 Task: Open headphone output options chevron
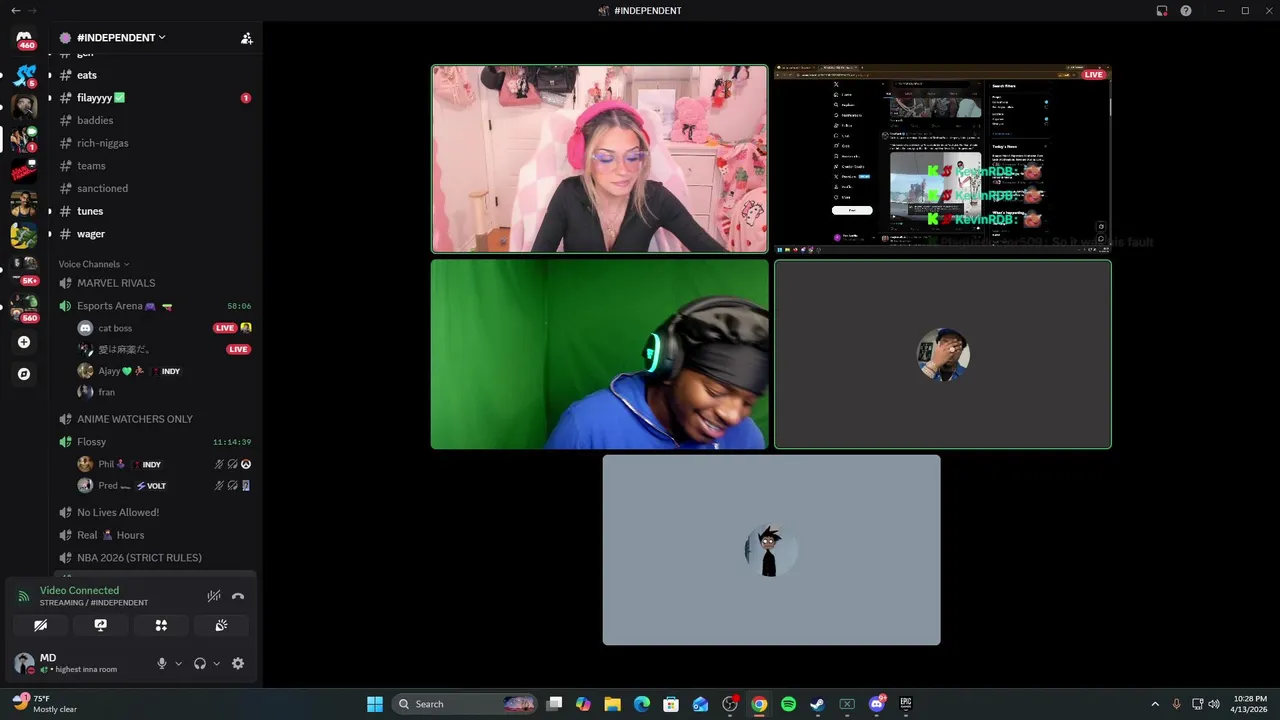coord(216,663)
